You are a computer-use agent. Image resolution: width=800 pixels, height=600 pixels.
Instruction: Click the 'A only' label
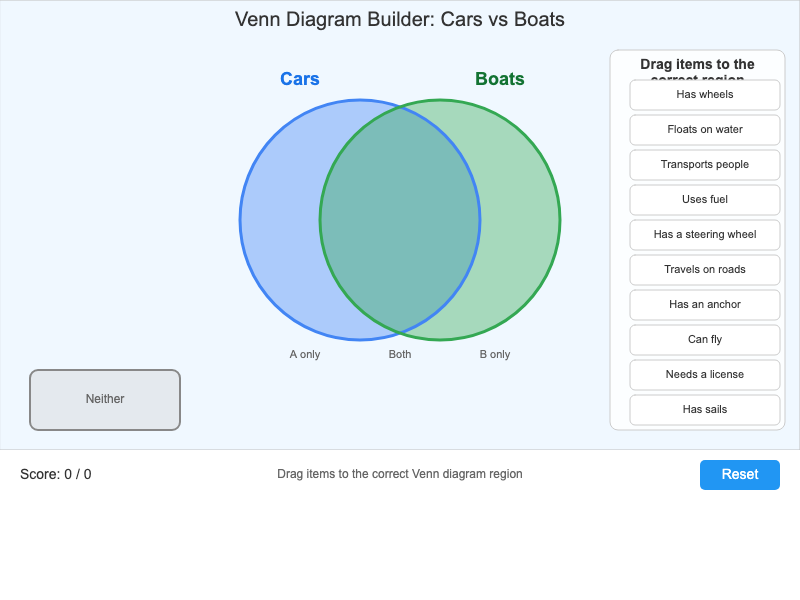click(304, 354)
